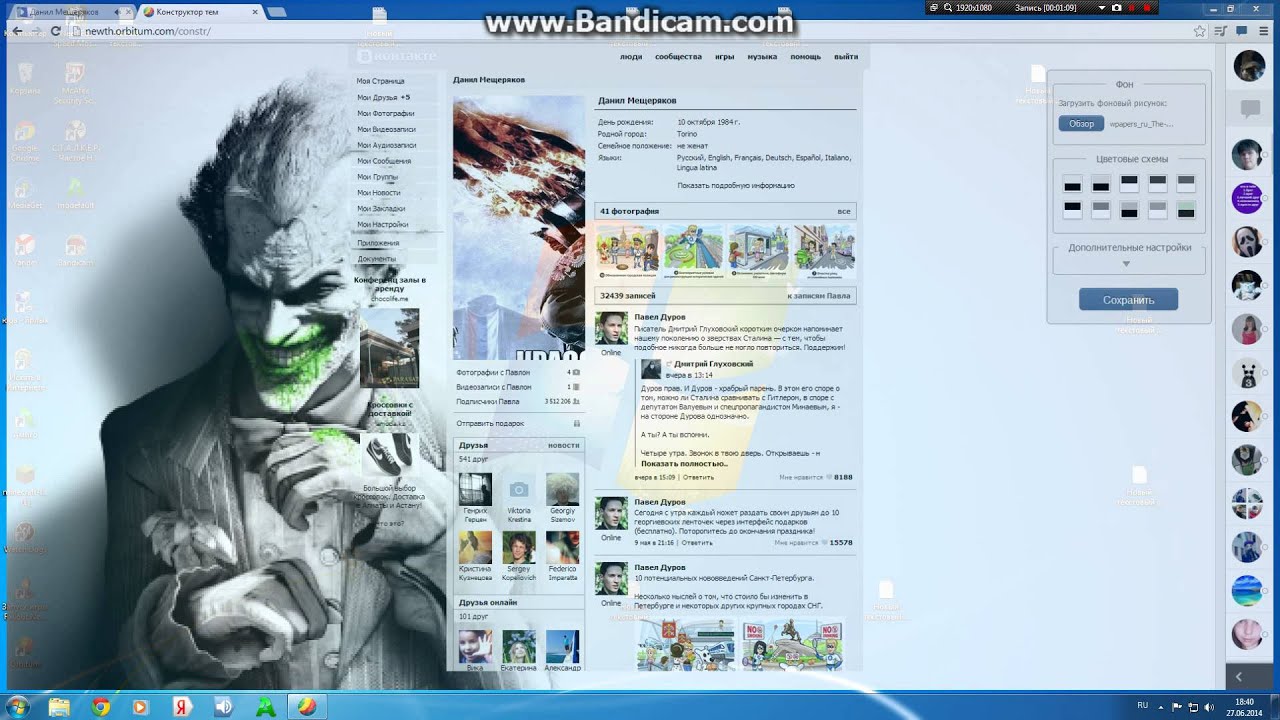
Task: Open Мои Аудиозаписи in the left menu
Action: click(387, 145)
